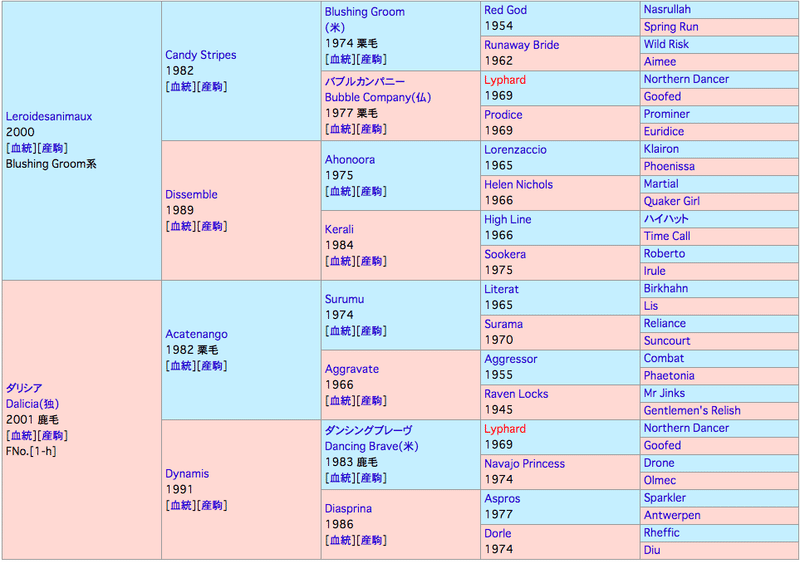Open the Aggravate link
The image size is (800, 563).
(x=352, y=369)
